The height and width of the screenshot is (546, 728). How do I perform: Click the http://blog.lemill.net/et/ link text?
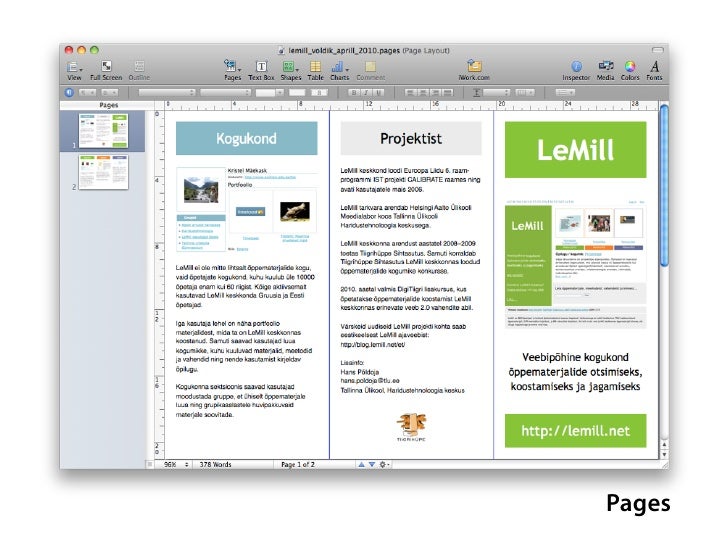point(373,344)
